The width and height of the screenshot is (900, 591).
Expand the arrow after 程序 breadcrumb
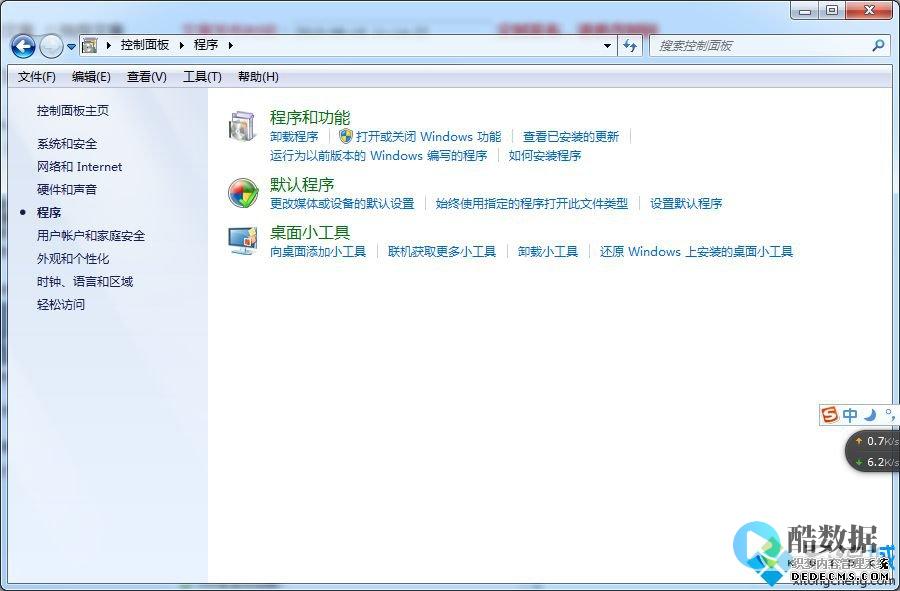[230, 45]
